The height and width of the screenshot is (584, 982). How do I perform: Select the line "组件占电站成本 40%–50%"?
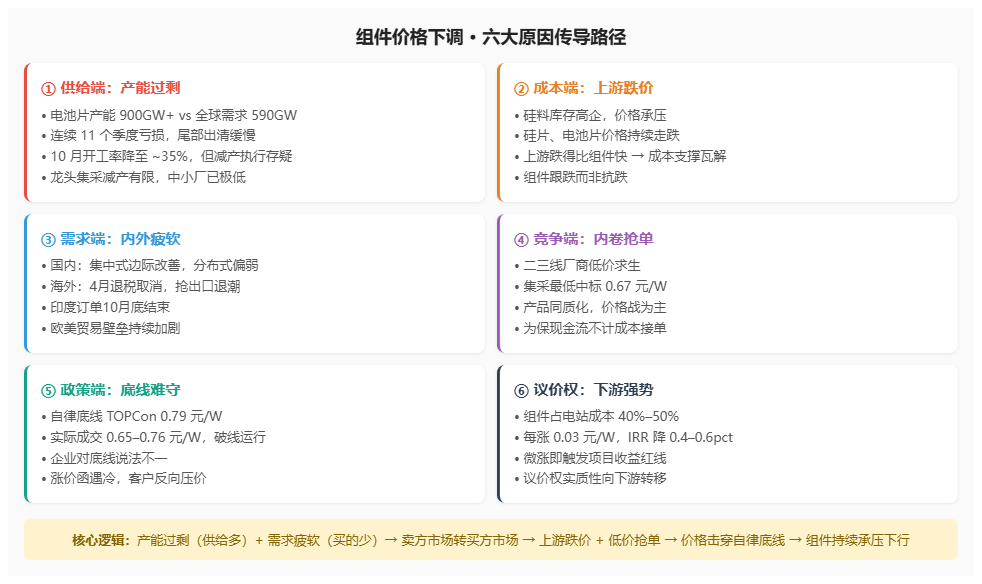coord(596,416)
